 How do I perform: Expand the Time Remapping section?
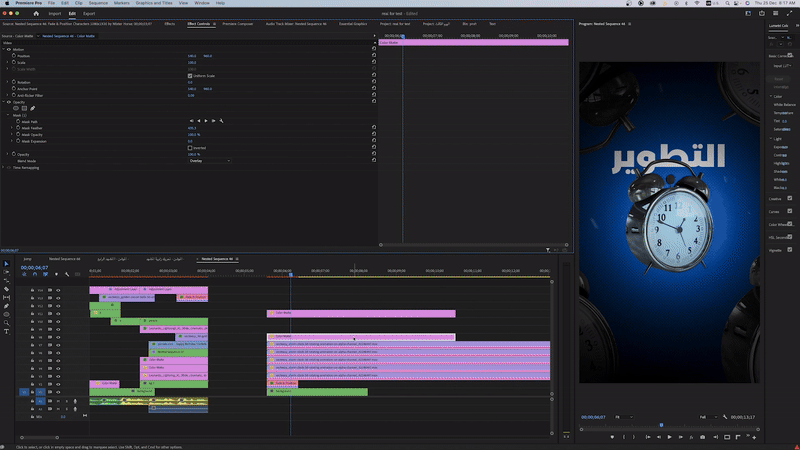(x=4, y=168)
